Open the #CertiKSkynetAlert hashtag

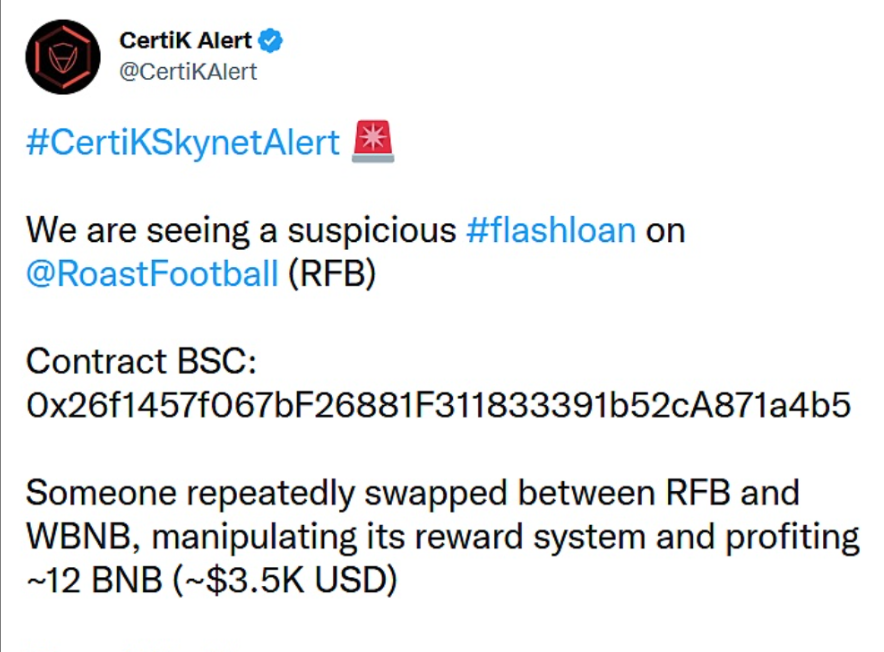(x=183, y=143)
